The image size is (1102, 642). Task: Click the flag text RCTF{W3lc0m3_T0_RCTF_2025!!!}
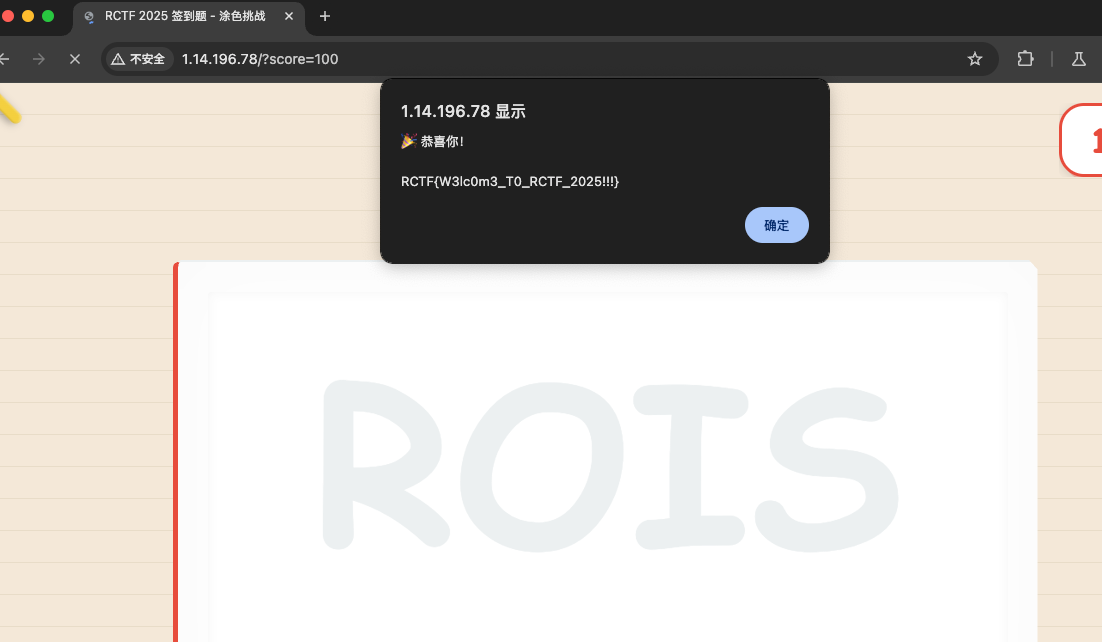click(x=510, y=181)
